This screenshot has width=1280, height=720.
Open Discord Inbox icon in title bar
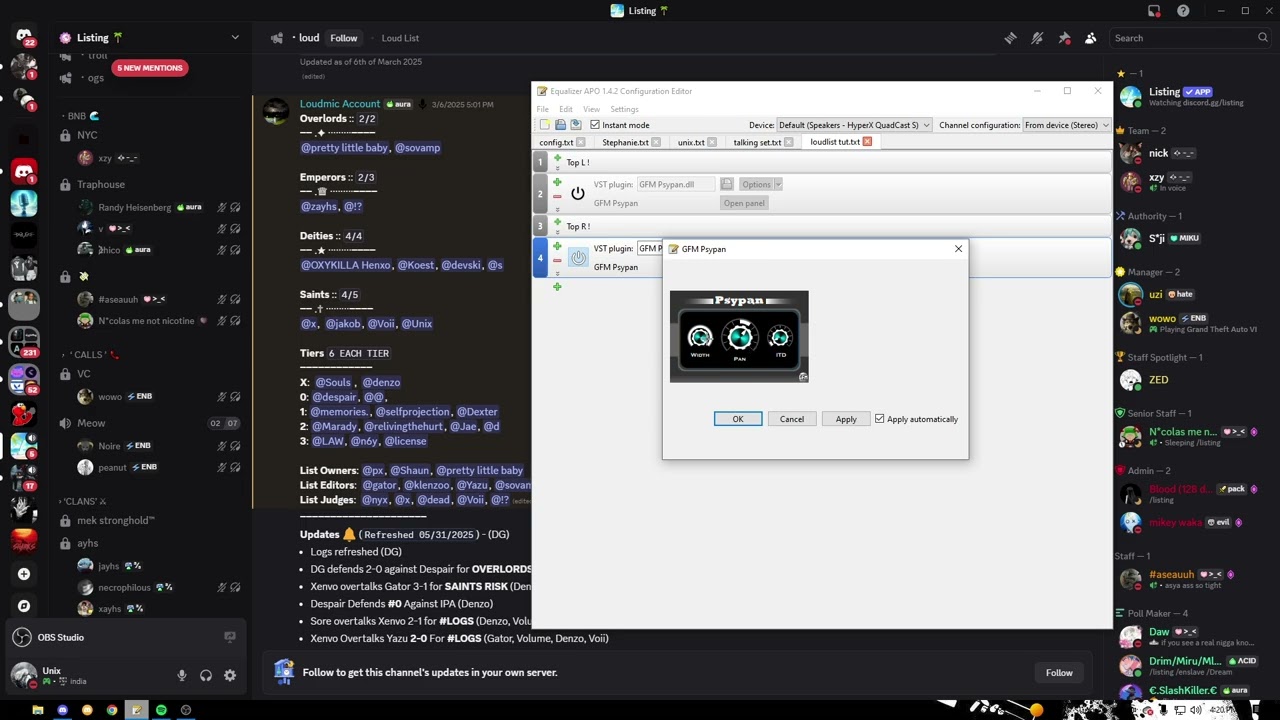pyautogui.click(x=1154, y=11)
